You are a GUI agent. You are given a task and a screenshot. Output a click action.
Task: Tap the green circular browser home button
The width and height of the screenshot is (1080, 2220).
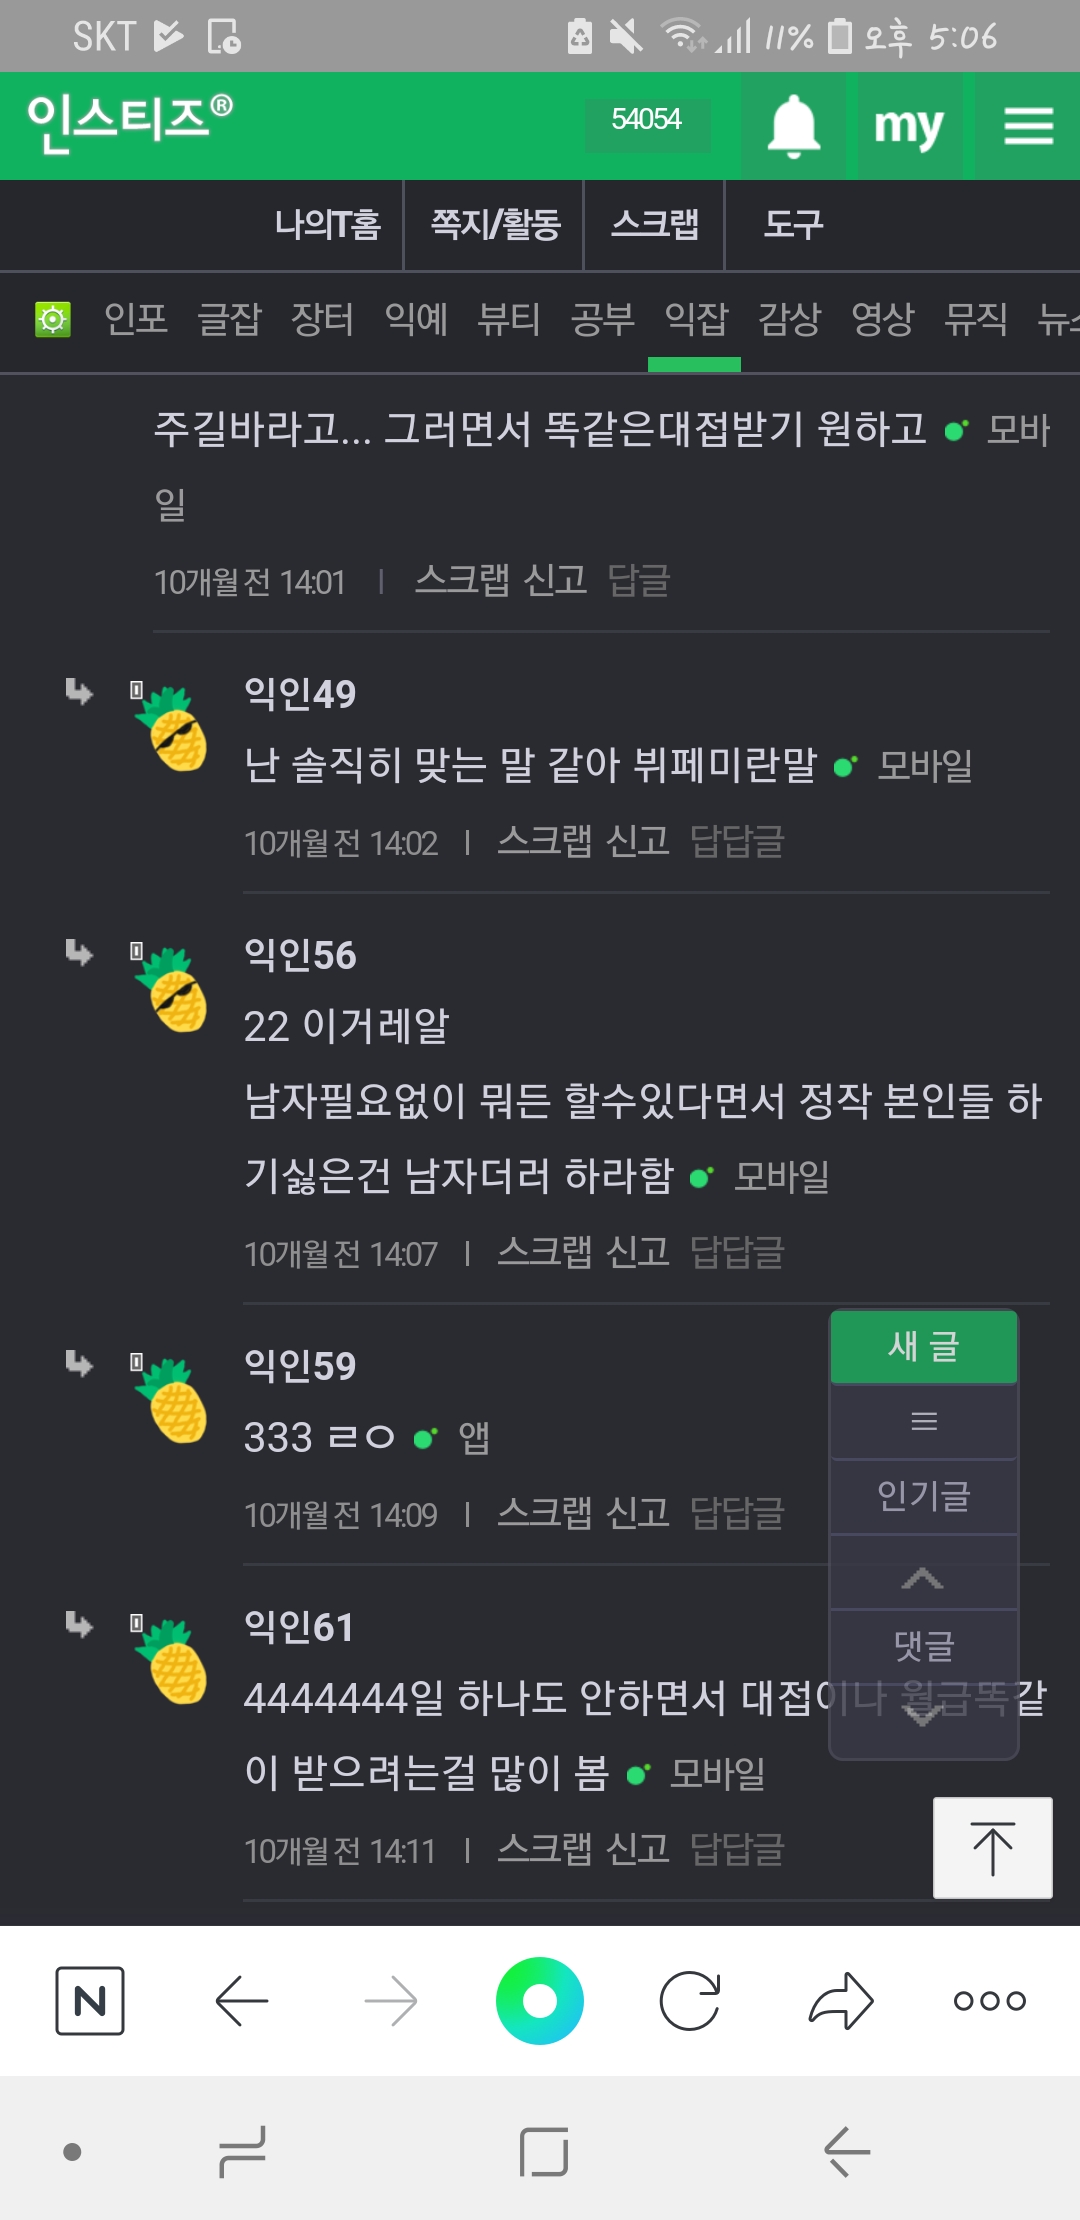[x=540, y=2000]
